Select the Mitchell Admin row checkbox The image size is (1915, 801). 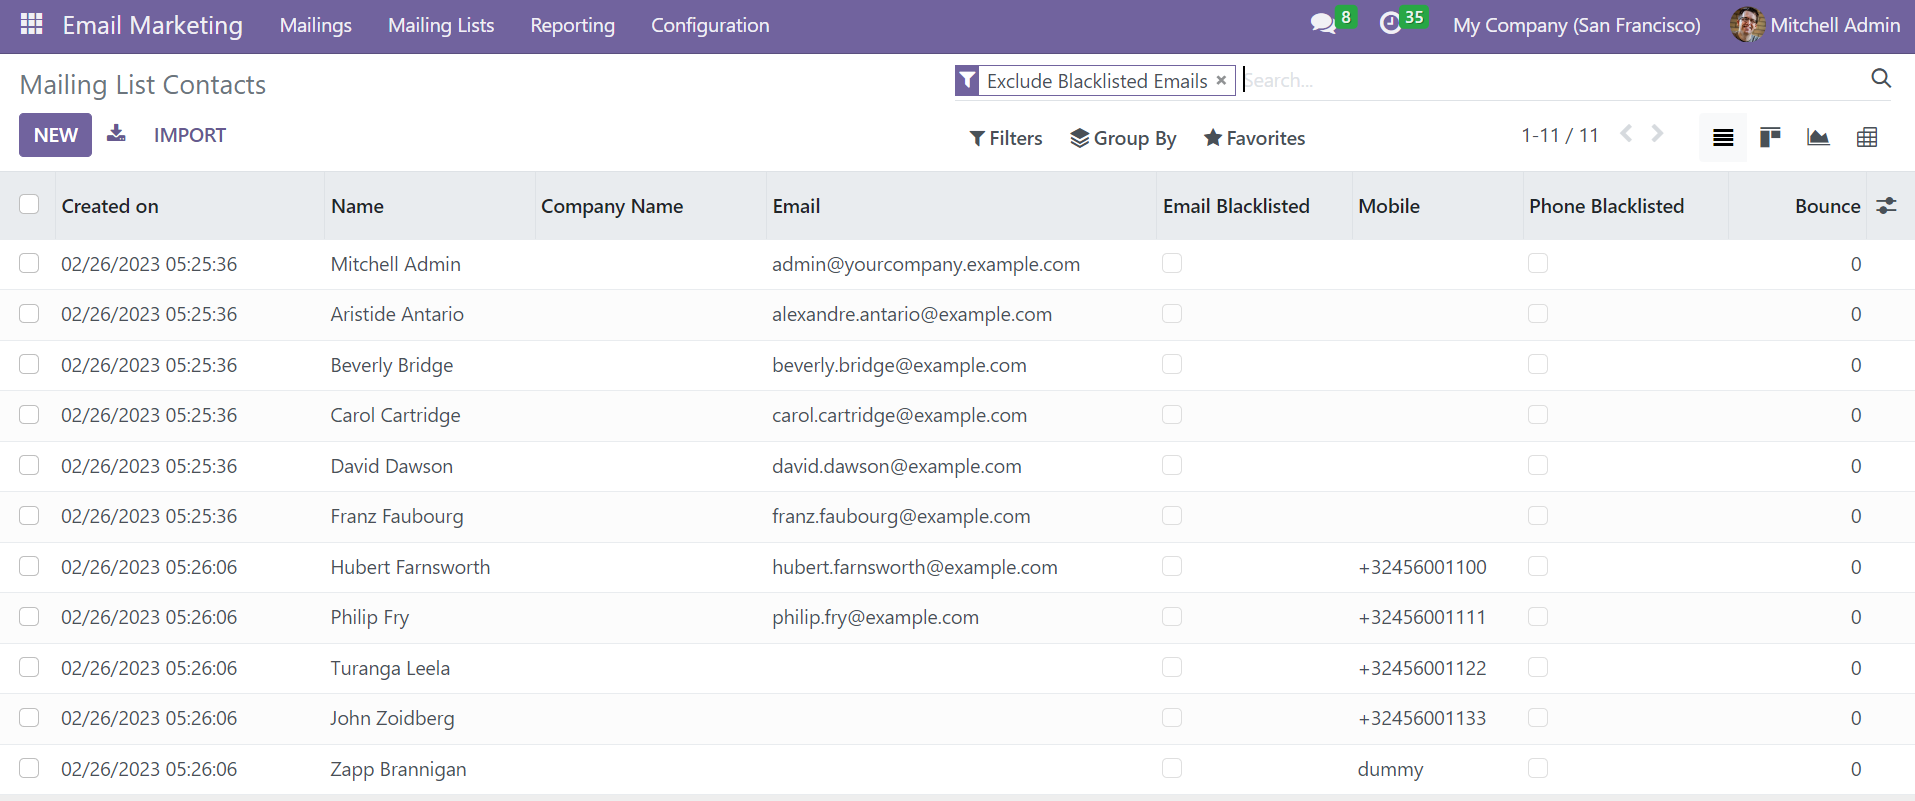point(29,263)
